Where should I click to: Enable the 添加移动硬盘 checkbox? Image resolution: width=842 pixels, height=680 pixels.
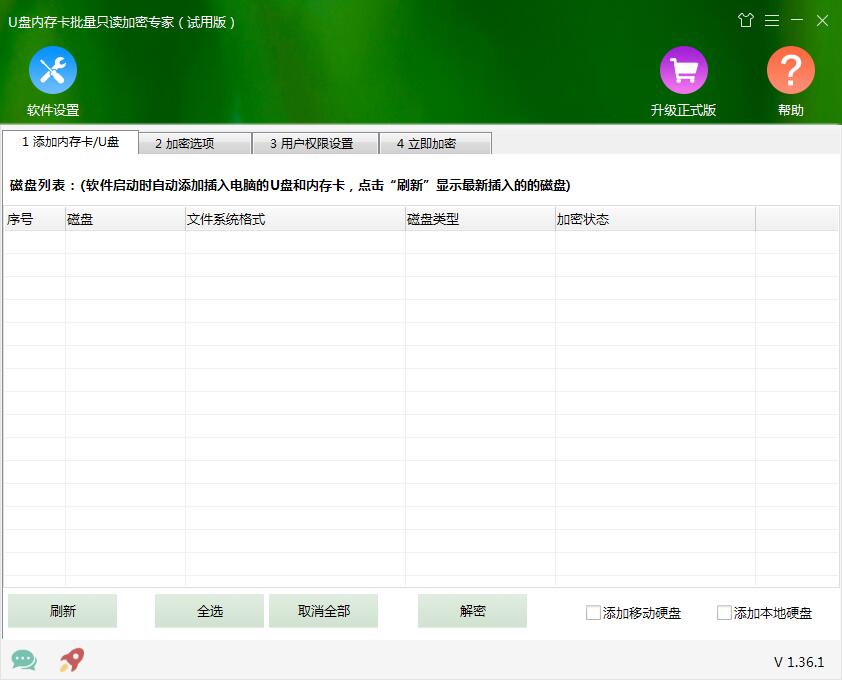[x=592, y=613]
